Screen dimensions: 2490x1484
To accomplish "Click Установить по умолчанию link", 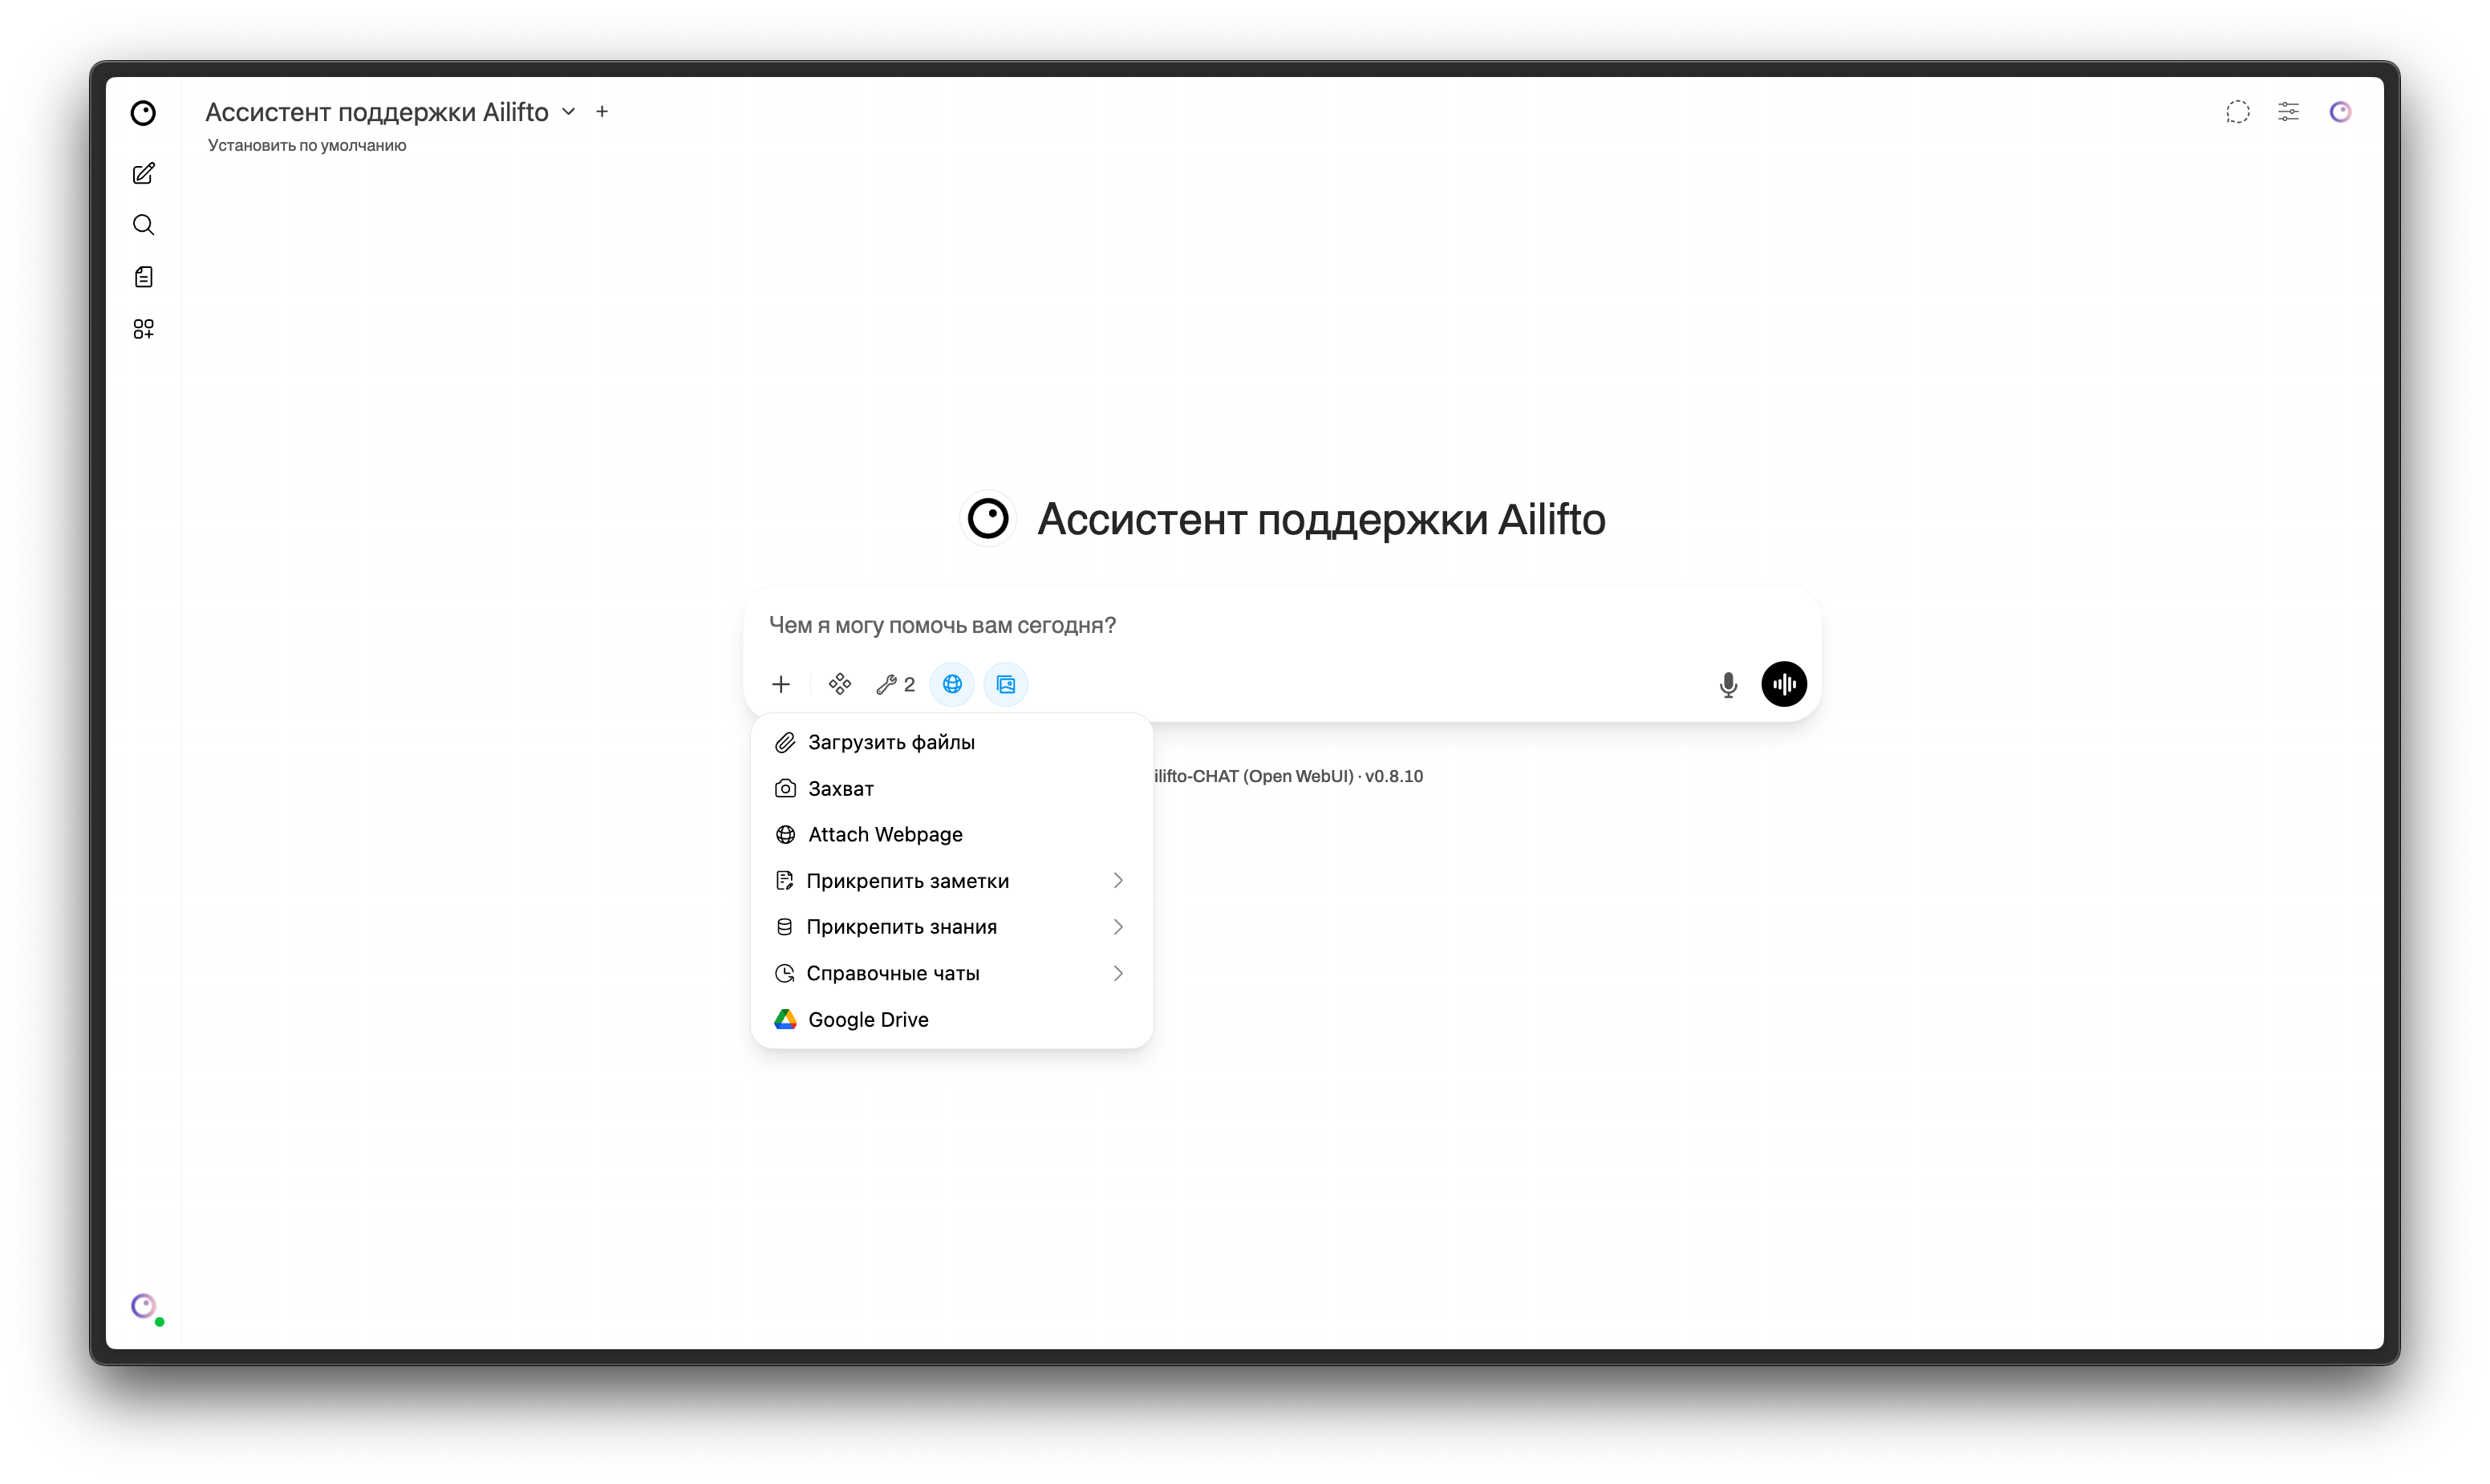I will pos(306,145).
